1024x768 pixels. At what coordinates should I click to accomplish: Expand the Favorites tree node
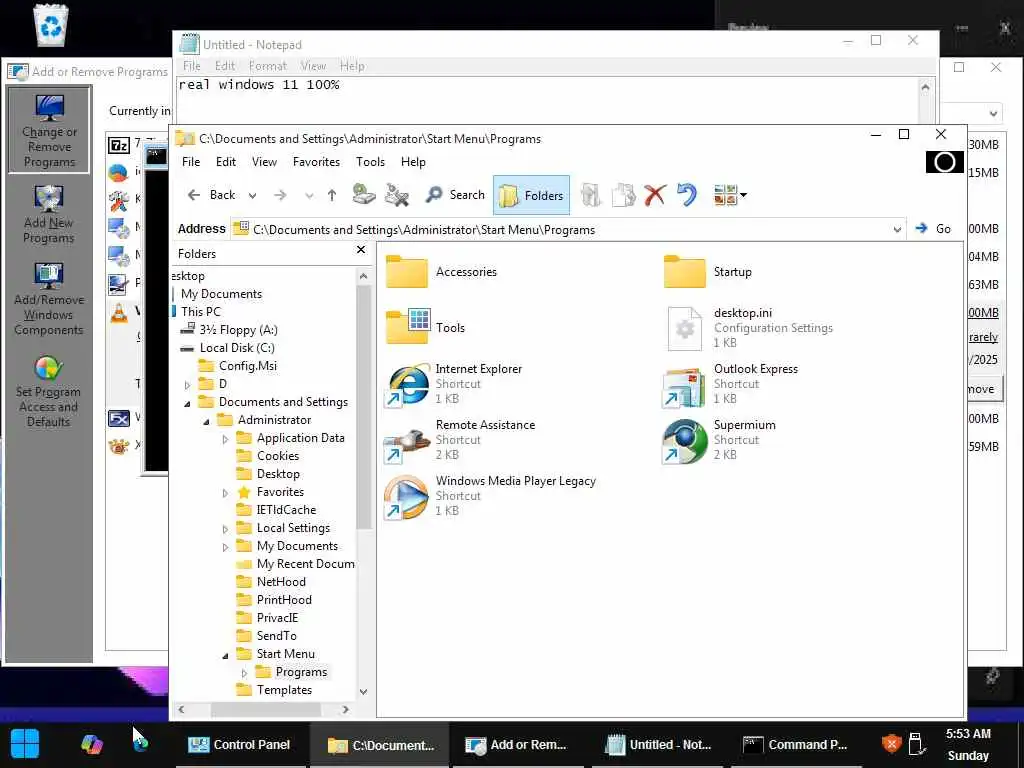(225, 493)
